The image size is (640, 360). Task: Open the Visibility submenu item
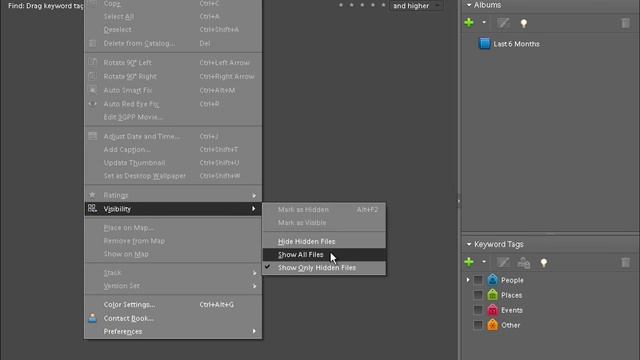(x=173, y=209)
